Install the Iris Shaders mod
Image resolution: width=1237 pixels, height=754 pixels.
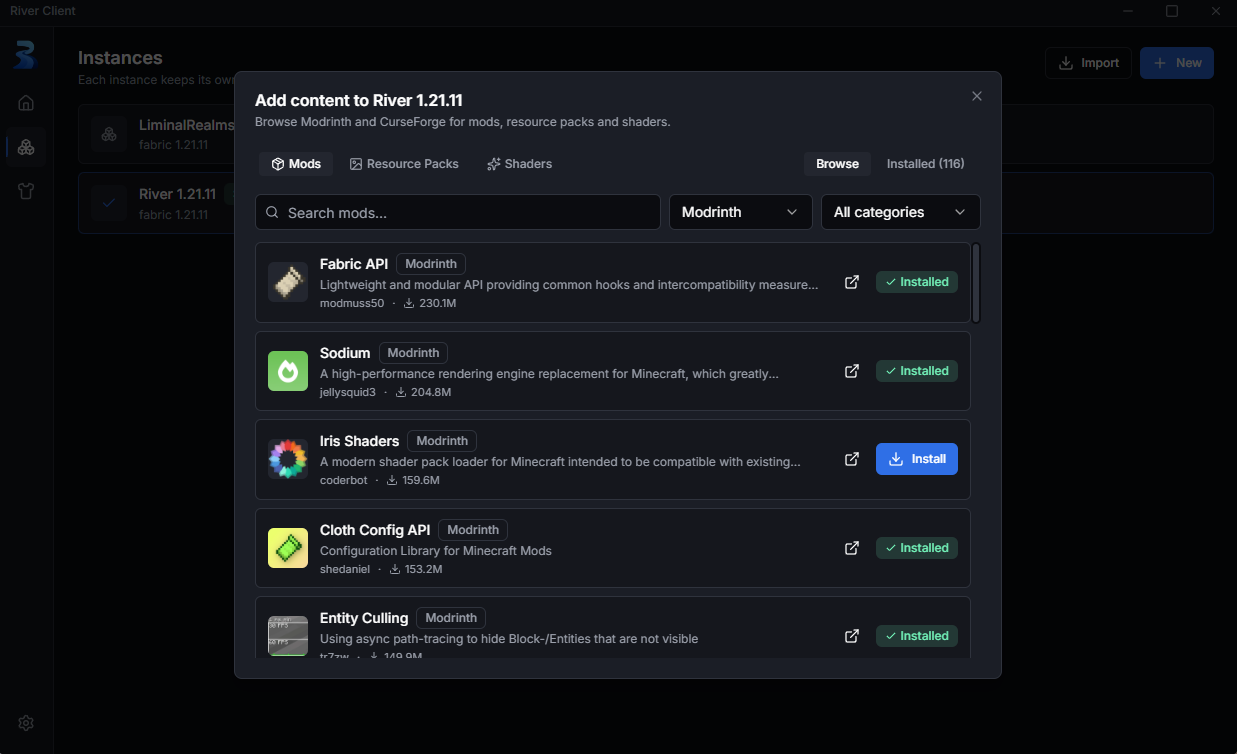917,459
